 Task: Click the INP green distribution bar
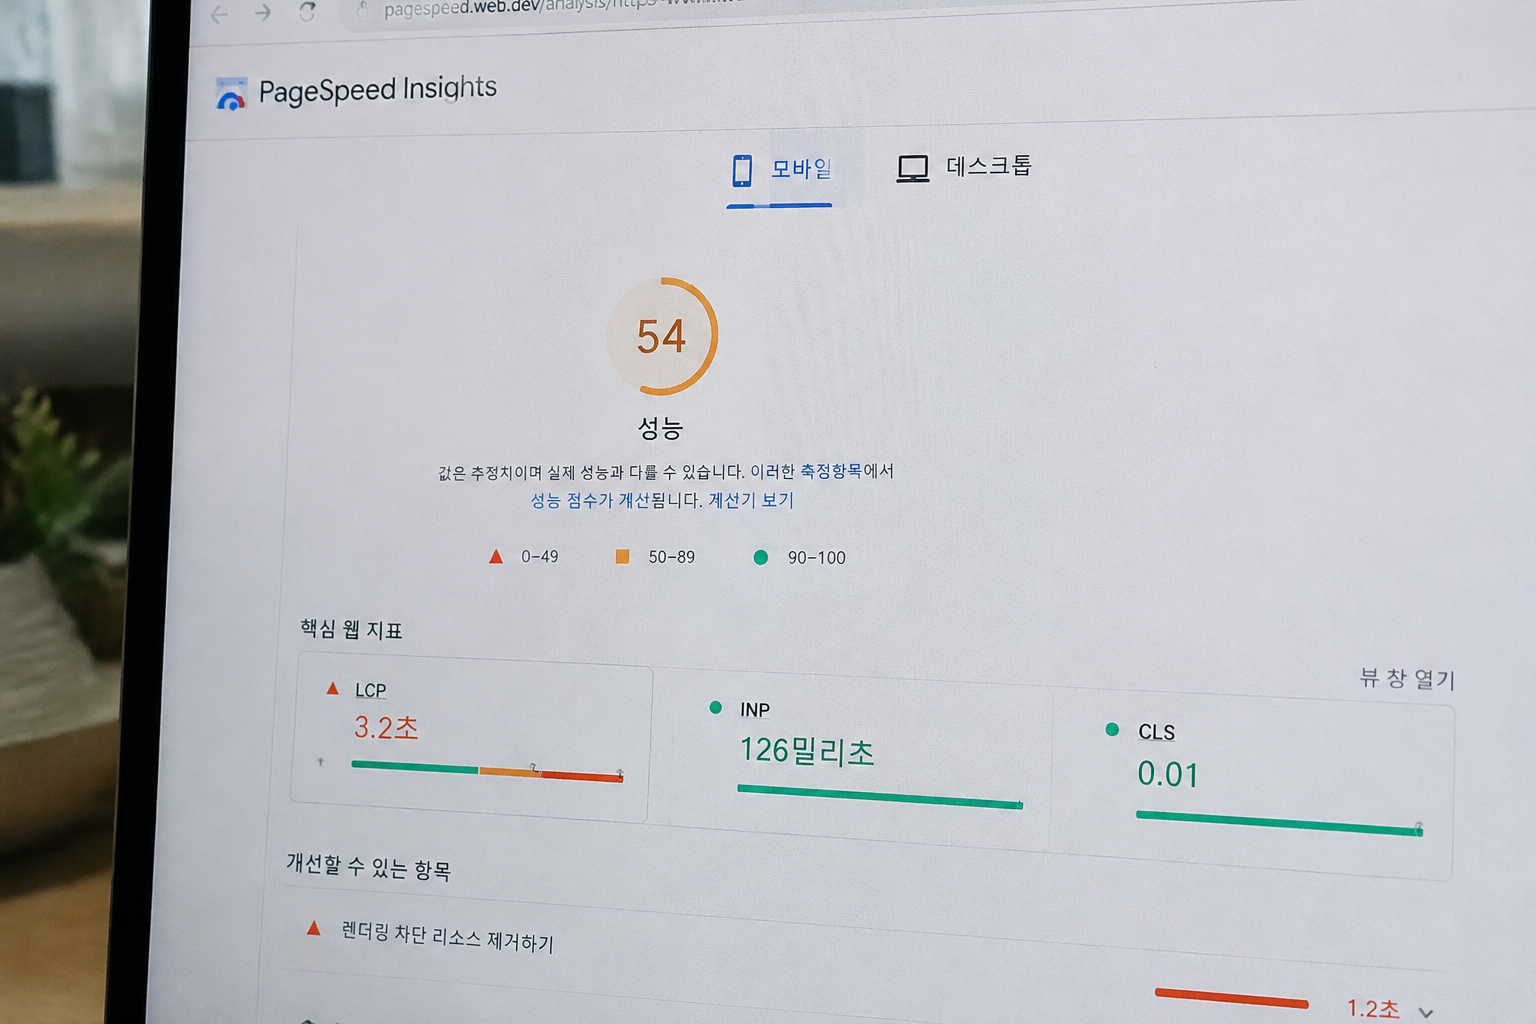(880, 797)
